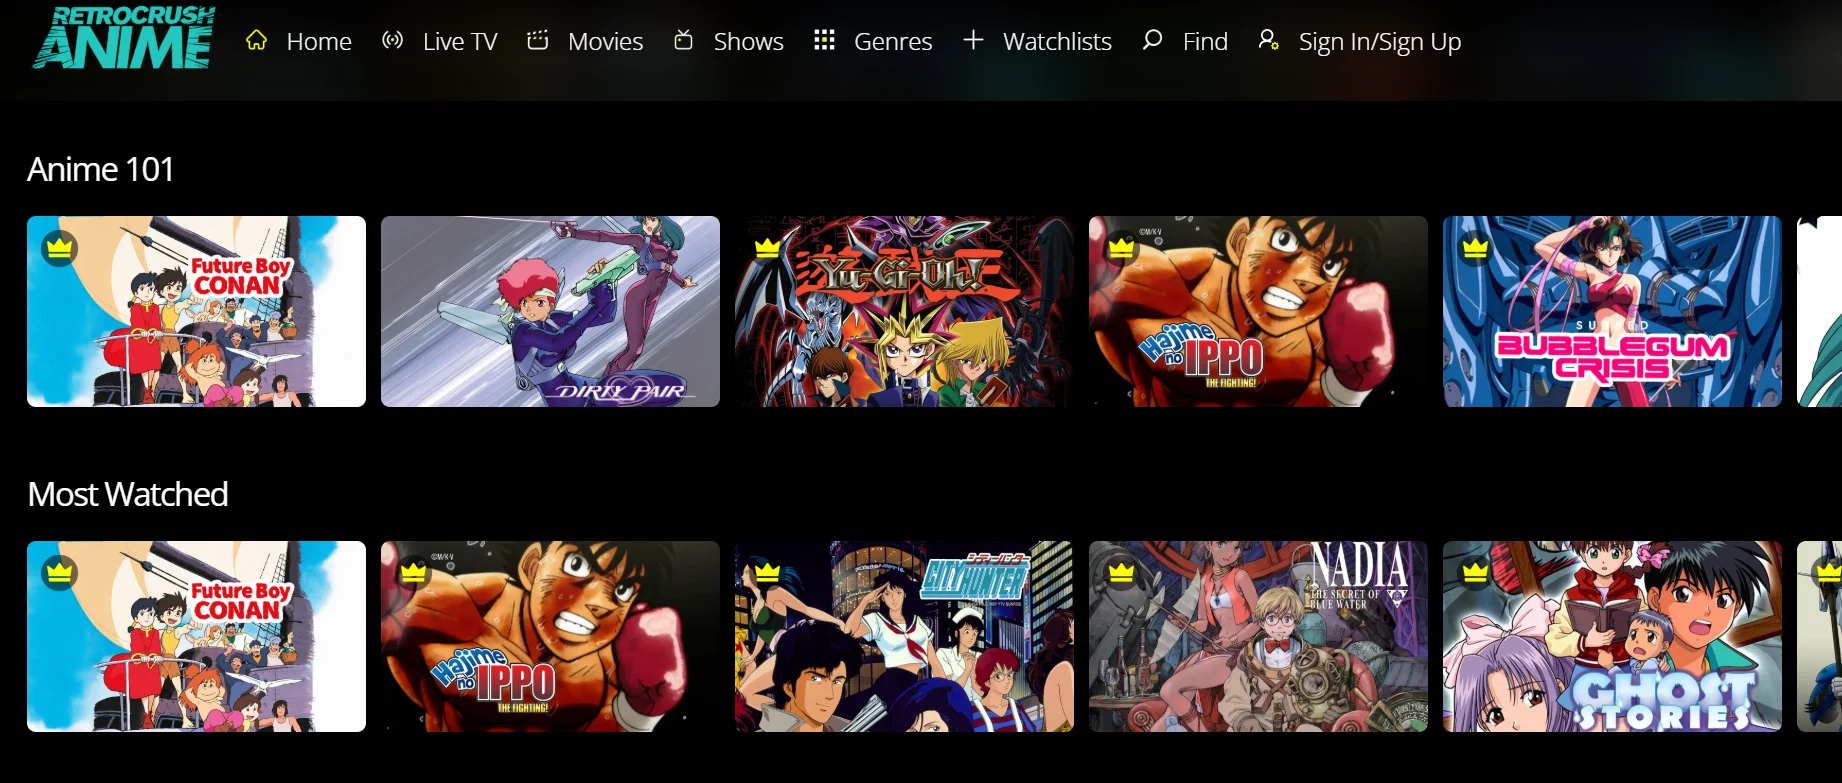1842x783 pixels.
Task: Click the Genres grid icon
Action: [x=824, y=40]
